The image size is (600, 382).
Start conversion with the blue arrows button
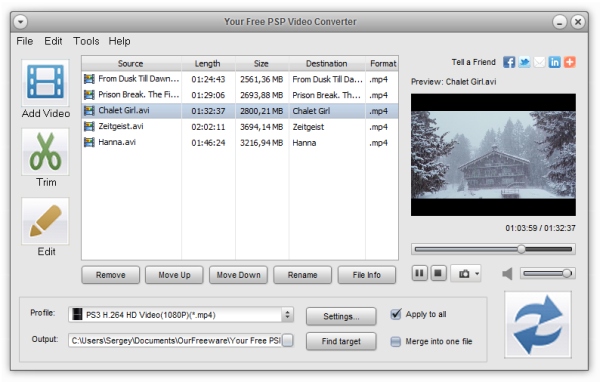pos(538,324)
